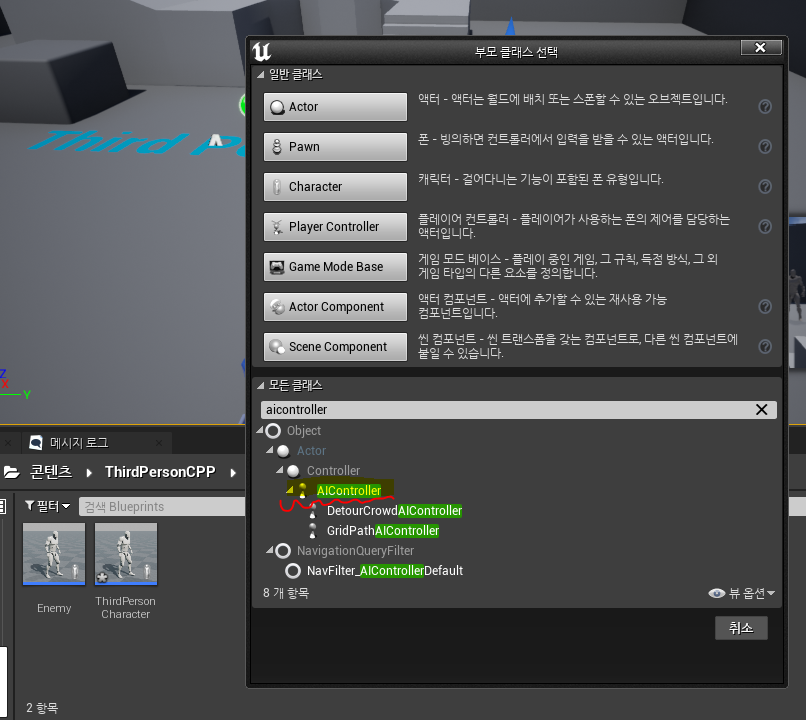
Task: Clear the class search text
Action: tap(761, 410)
